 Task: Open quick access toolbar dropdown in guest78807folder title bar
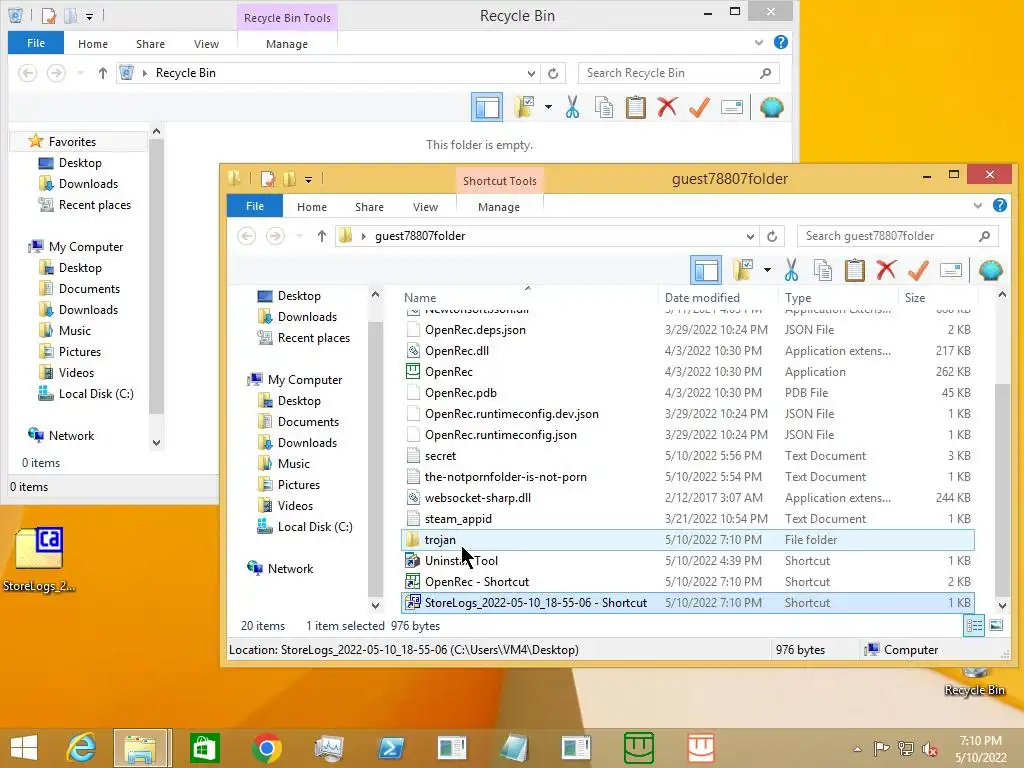click(x=308, y=179)
